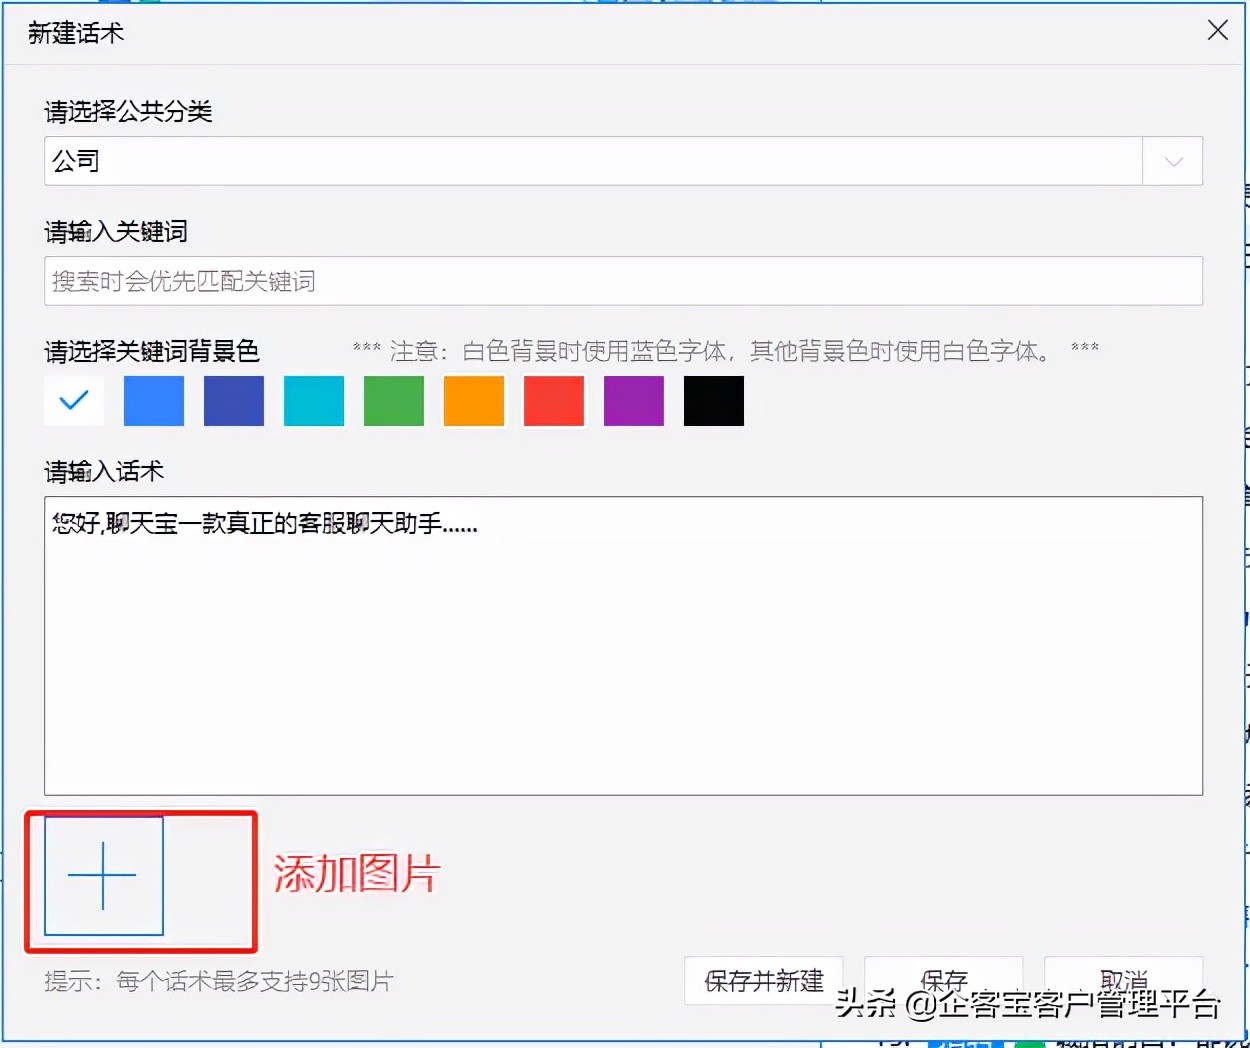The width and height of the screenshot is (1250, 1048).
Task: Close the 新建话术 dialog
Action: click(x=1217, y=30)
